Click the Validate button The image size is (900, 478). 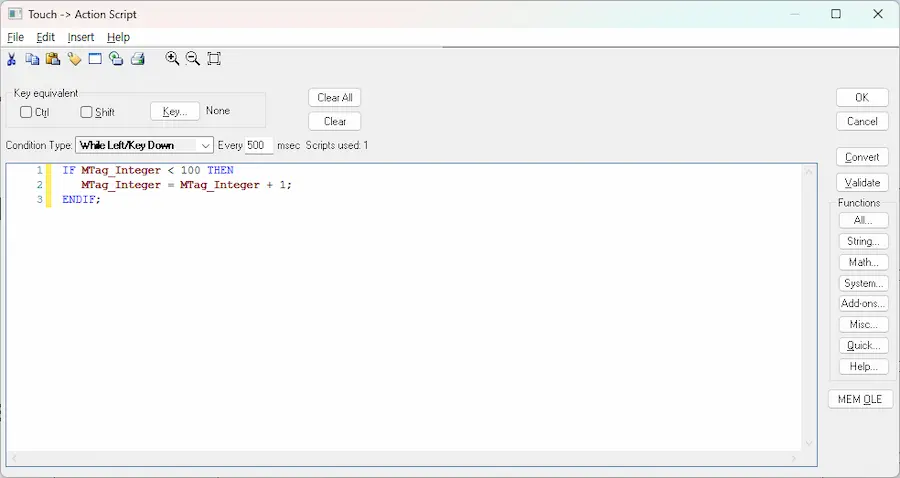click(x=862, y=182)
